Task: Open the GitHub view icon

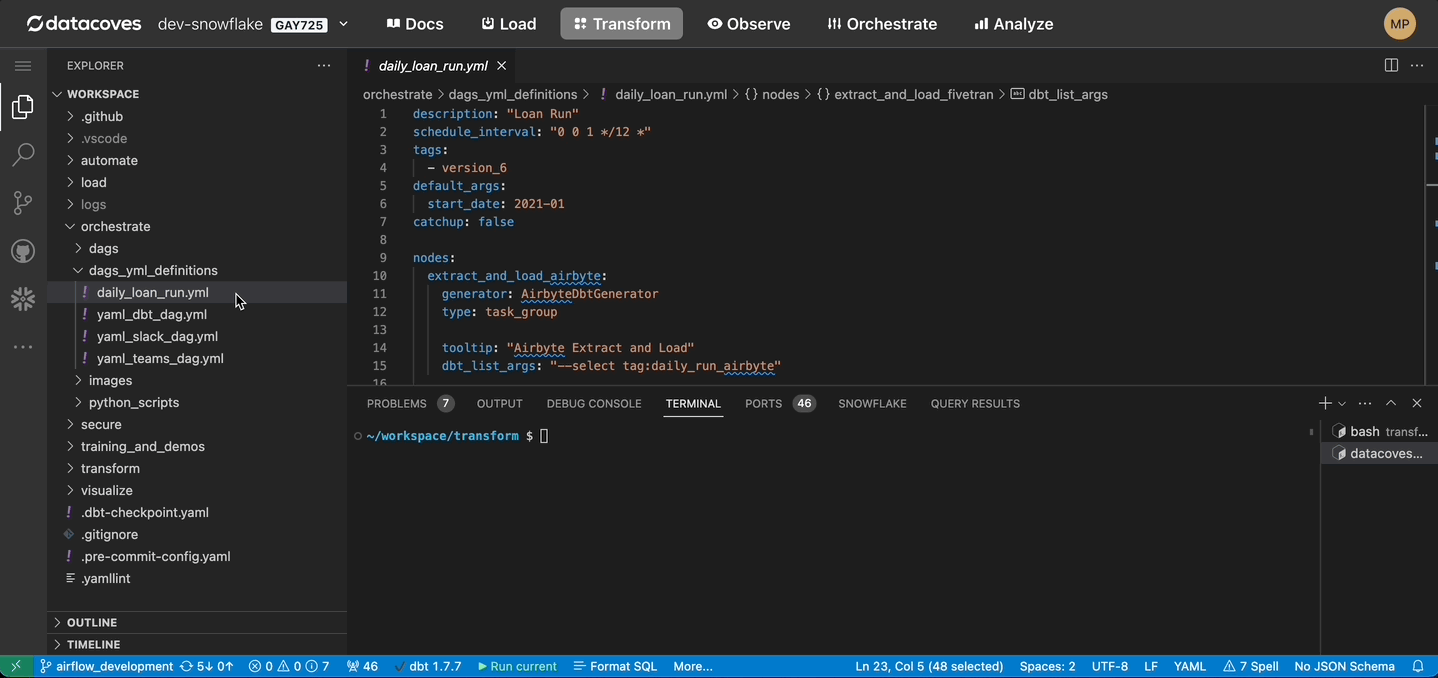Action: point(23,251)
